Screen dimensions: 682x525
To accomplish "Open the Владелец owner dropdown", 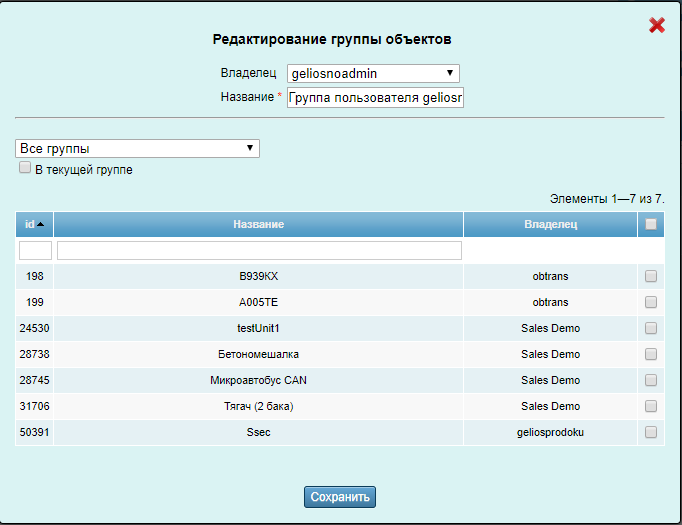I will [x=372, y=73].
